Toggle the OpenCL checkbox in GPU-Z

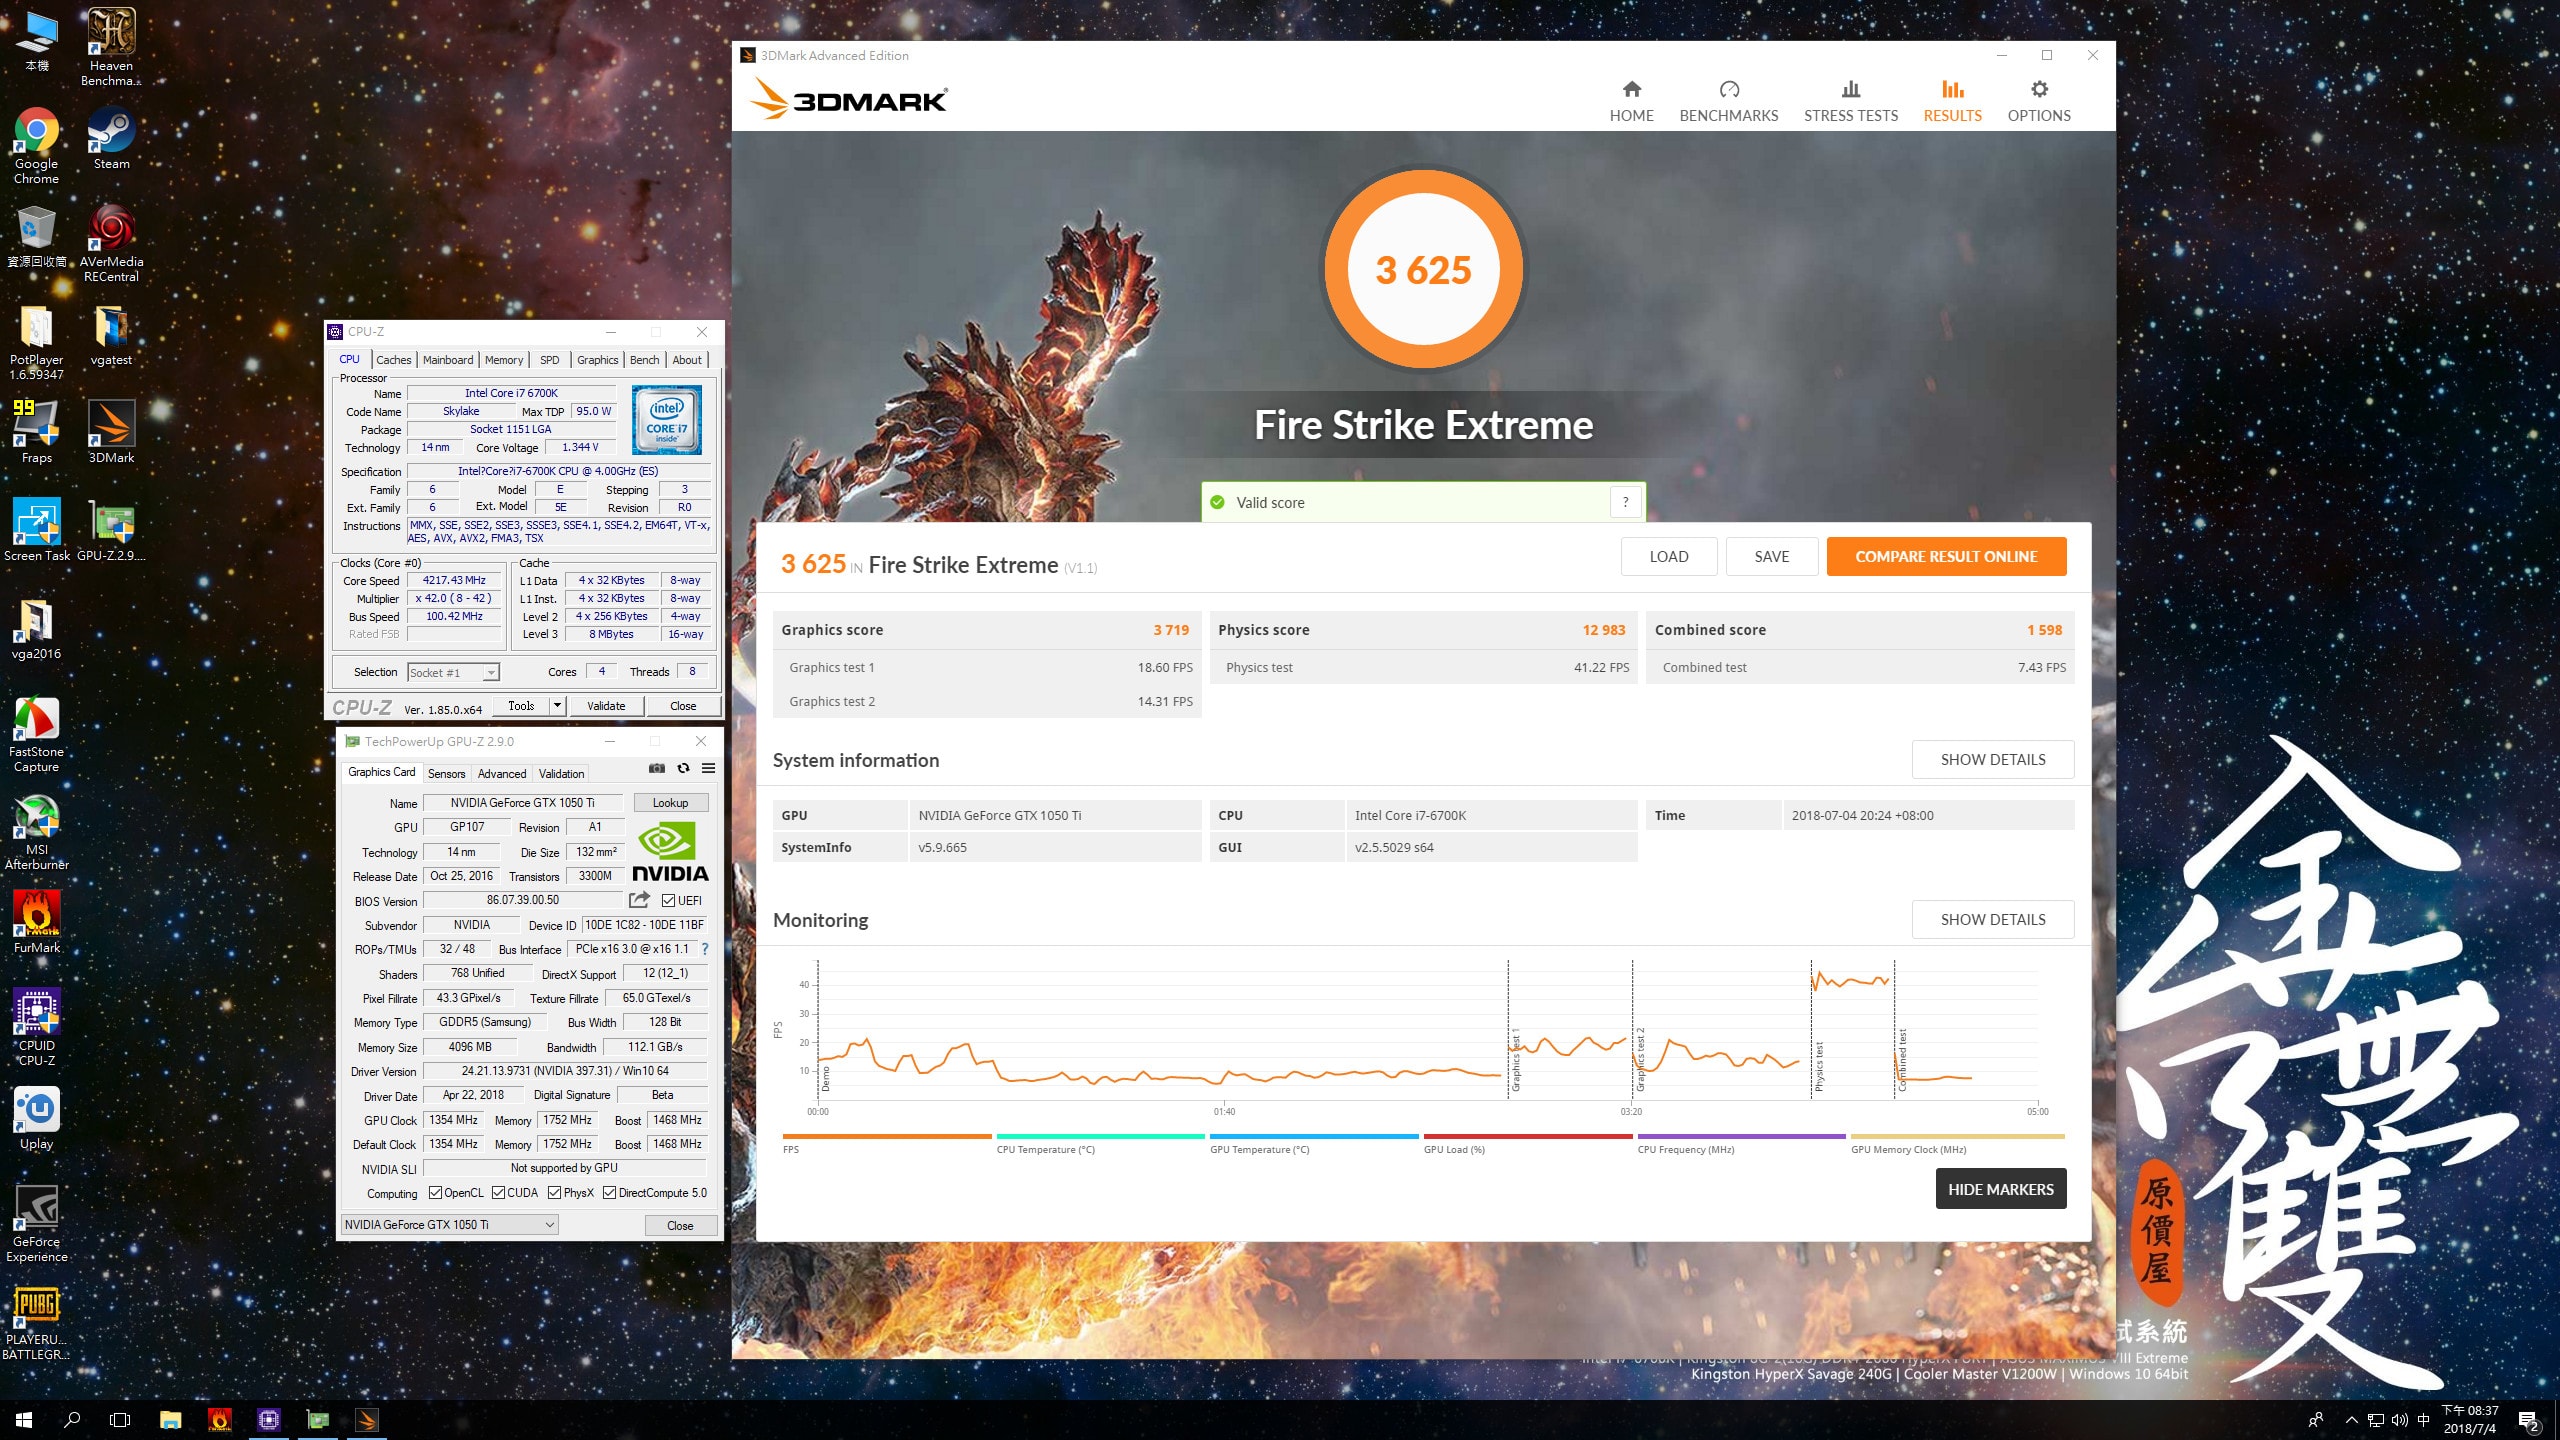coord(435,1192)
